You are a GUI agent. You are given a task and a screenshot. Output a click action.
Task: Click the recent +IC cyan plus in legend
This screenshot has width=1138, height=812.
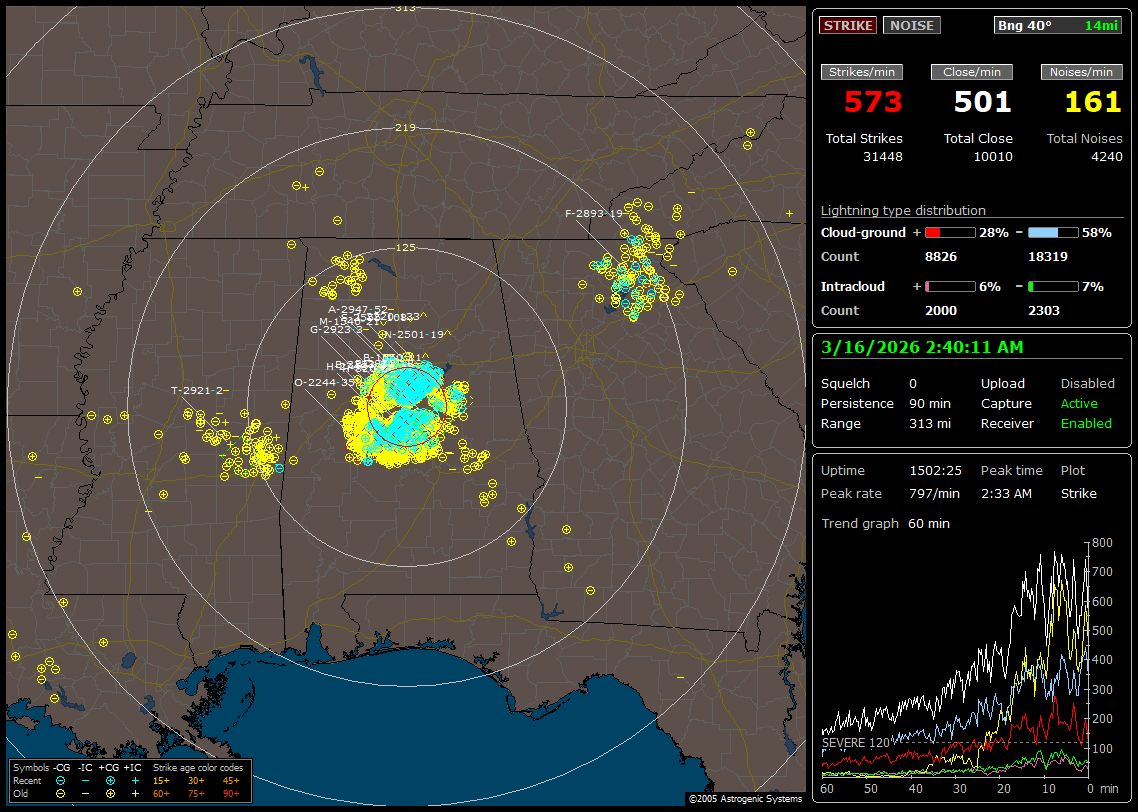tap(135, 780)
